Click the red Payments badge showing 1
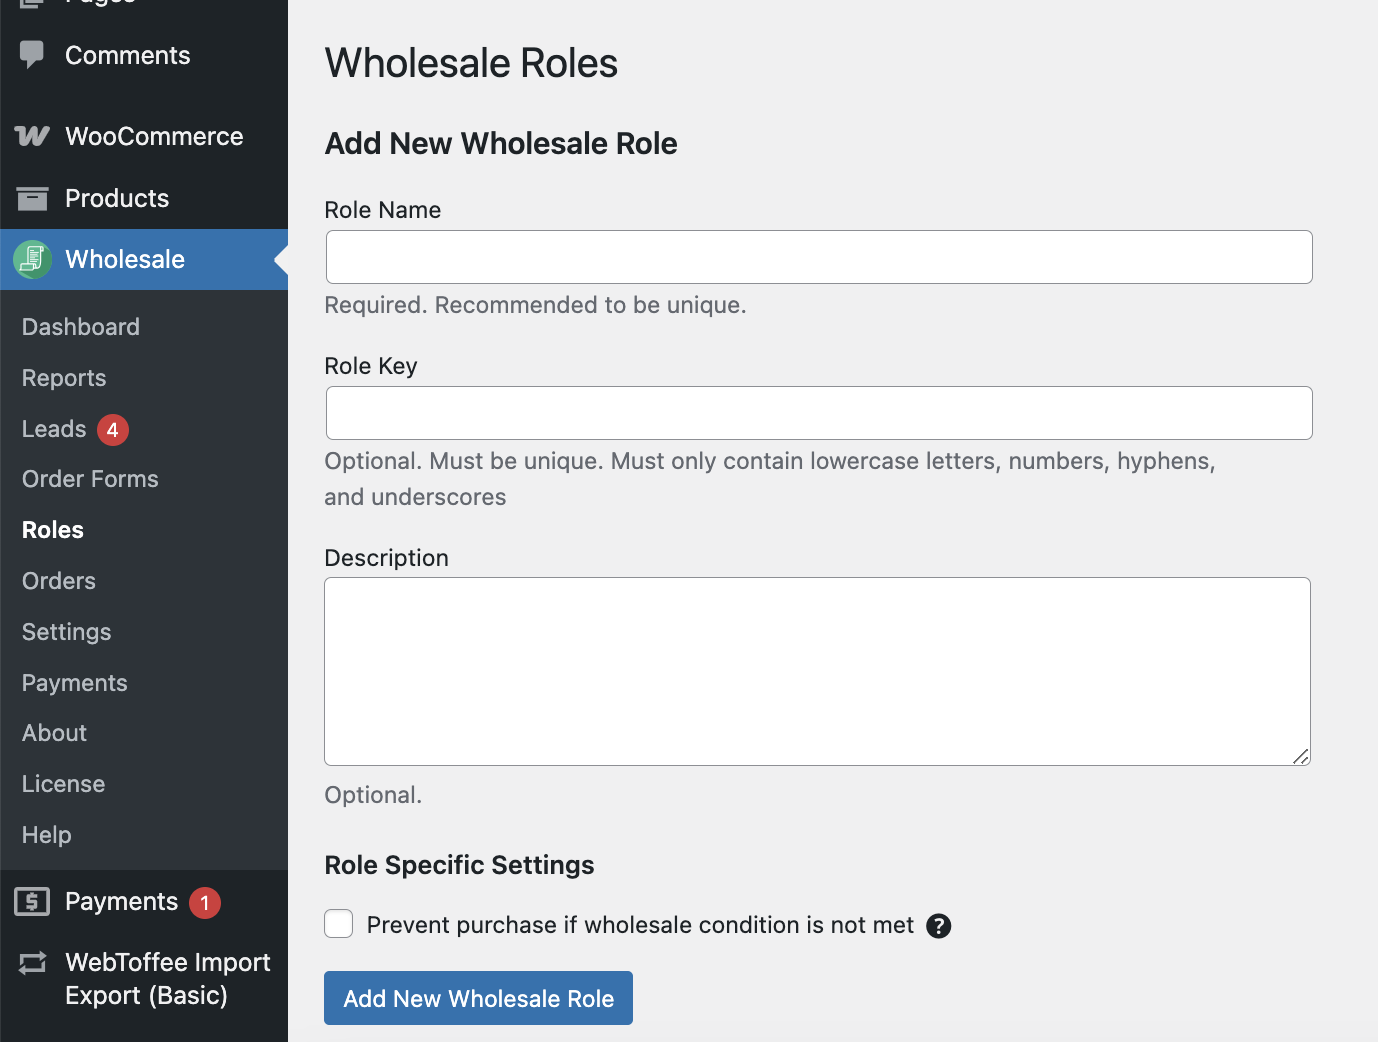 205,902
